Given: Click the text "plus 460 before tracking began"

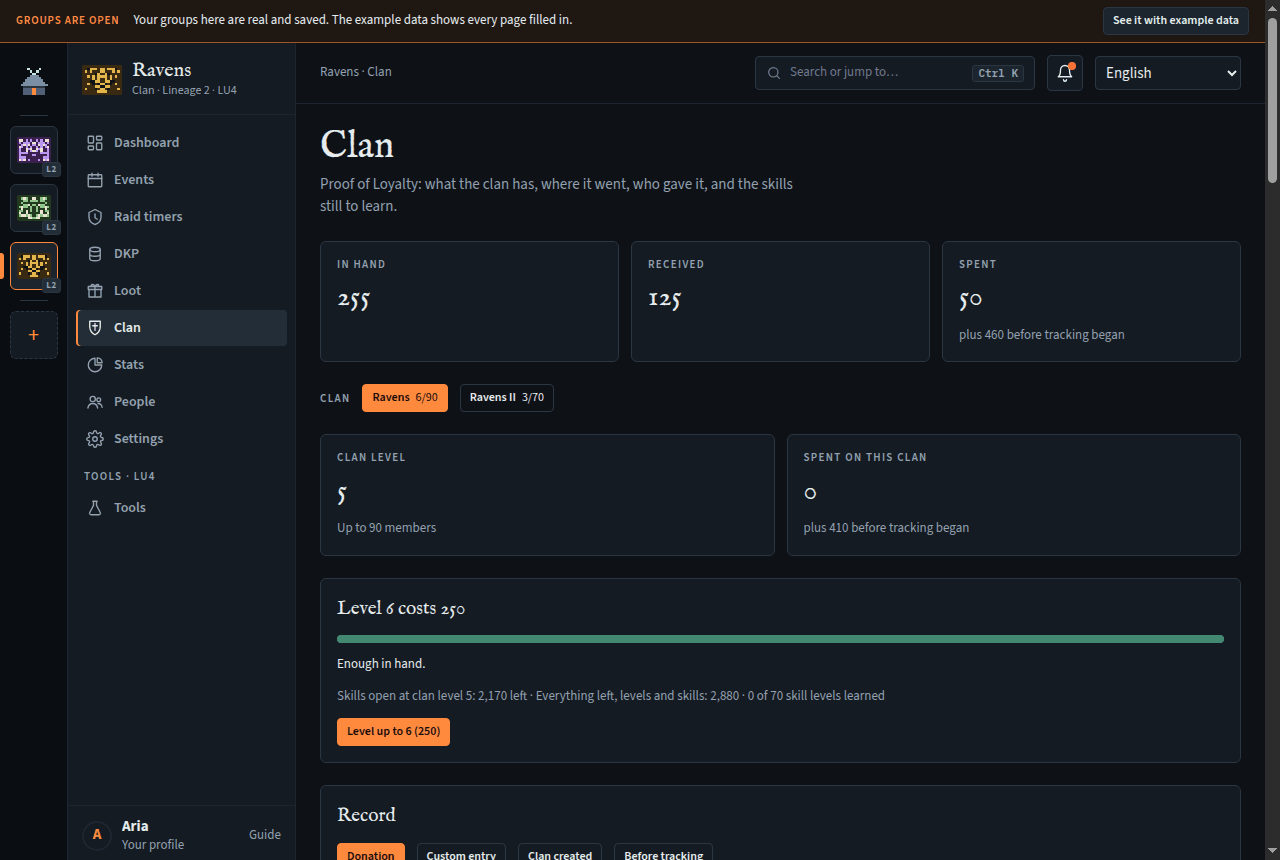Looking at the screenshot, I should 1042,335.
